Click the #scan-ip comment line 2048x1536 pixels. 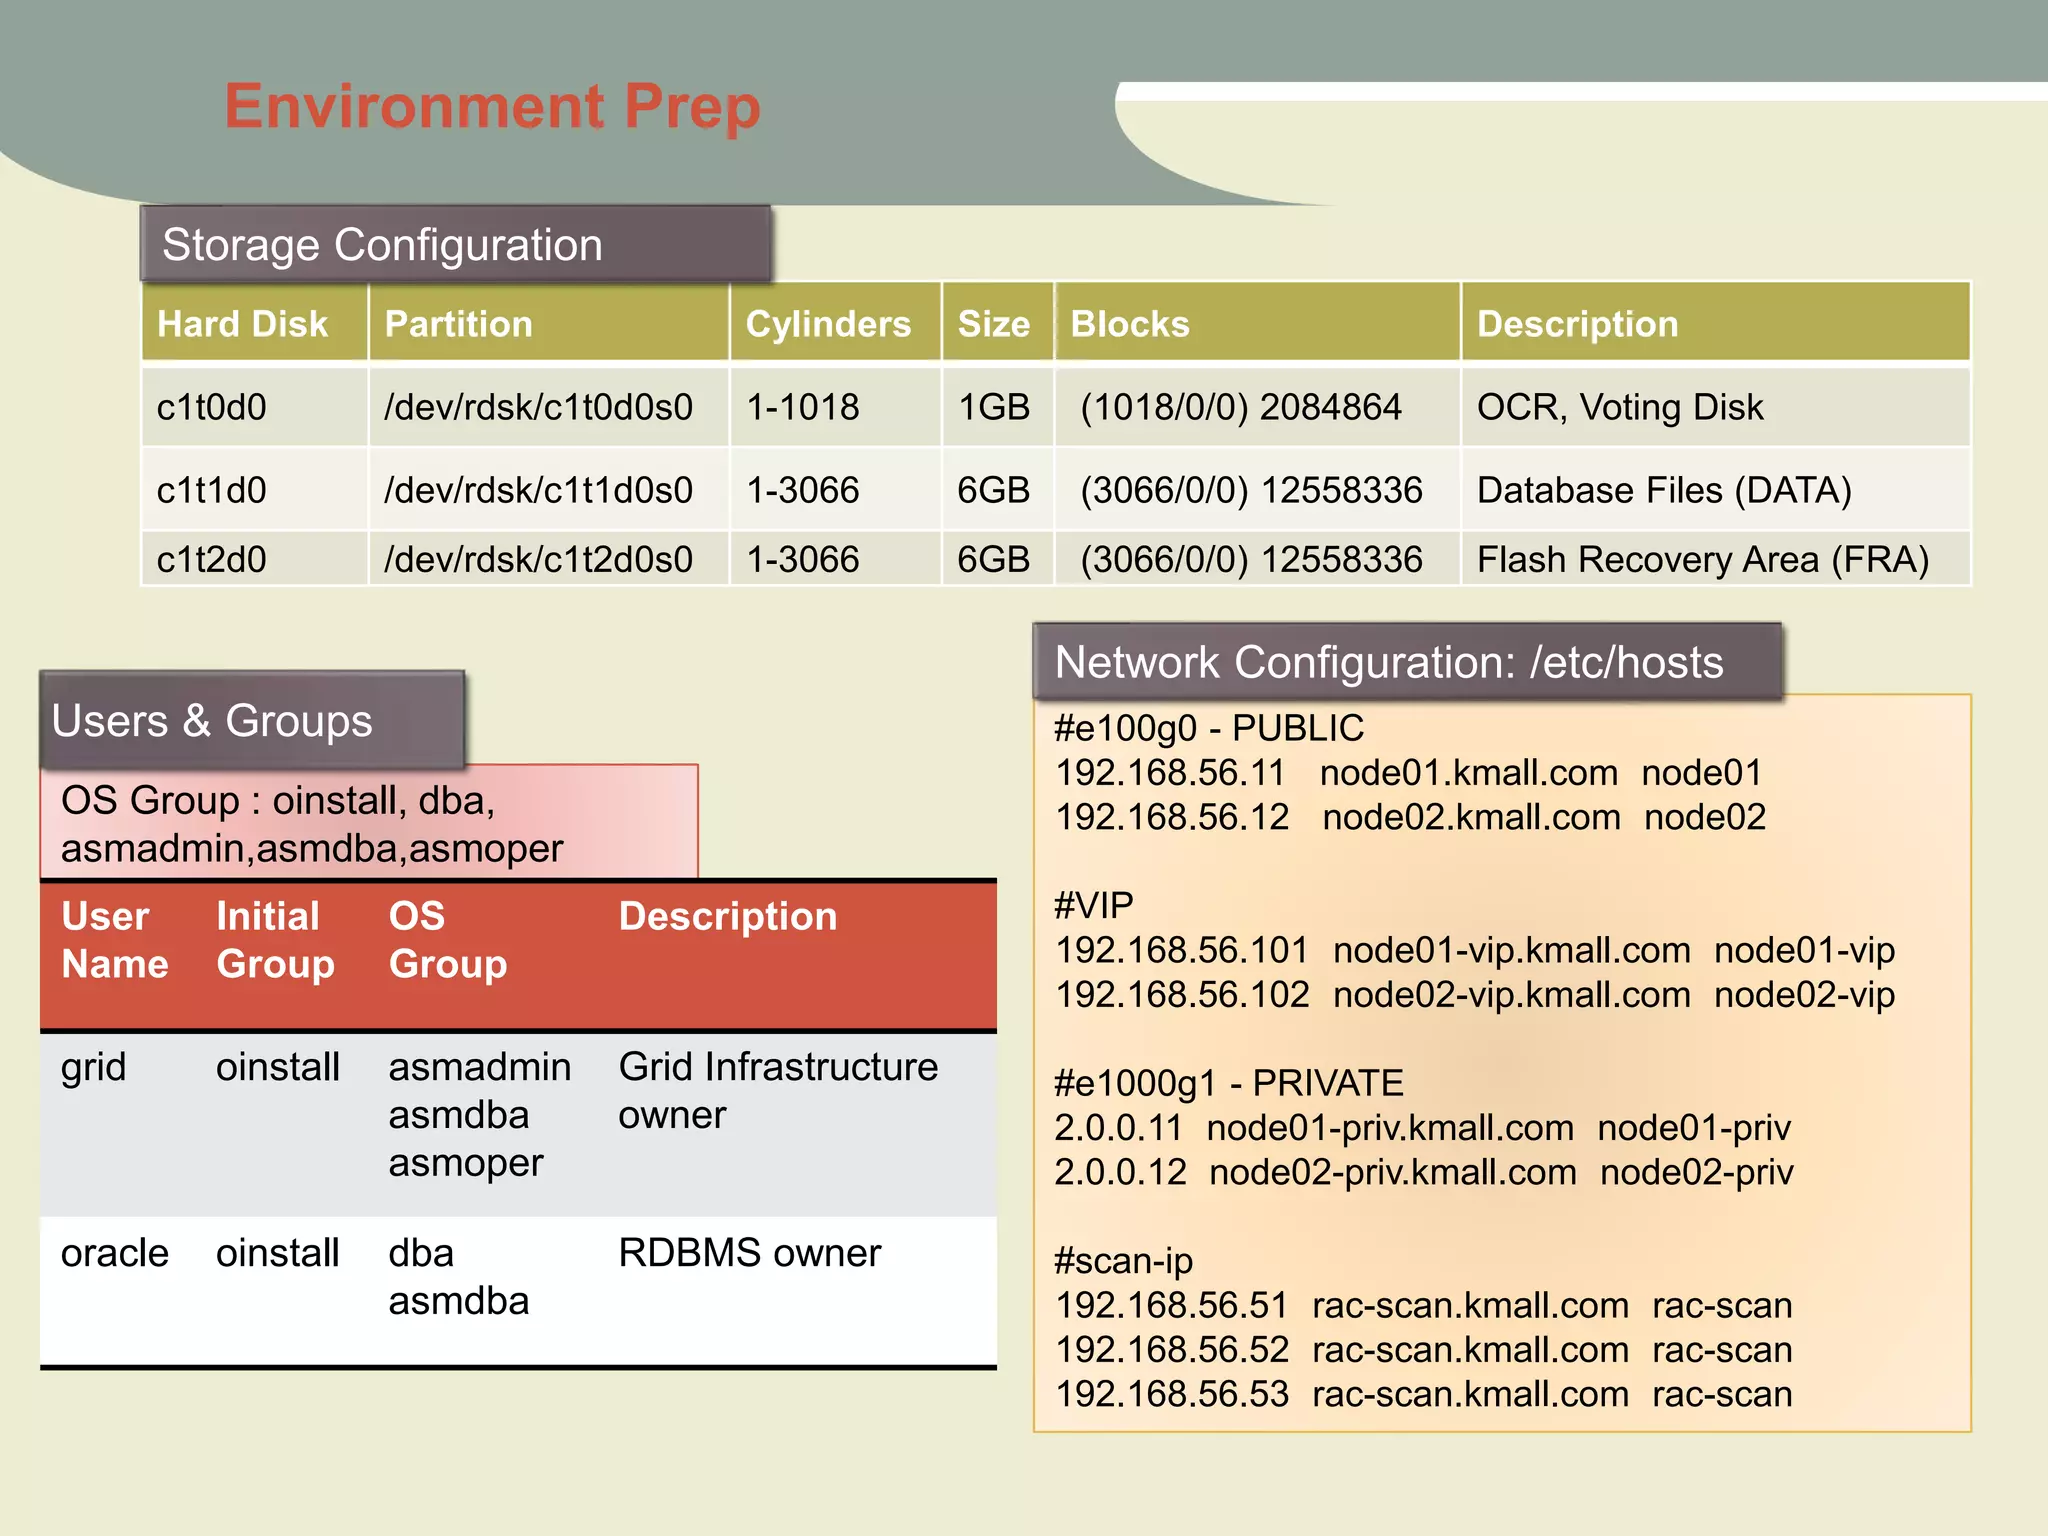[1124, 1261]
